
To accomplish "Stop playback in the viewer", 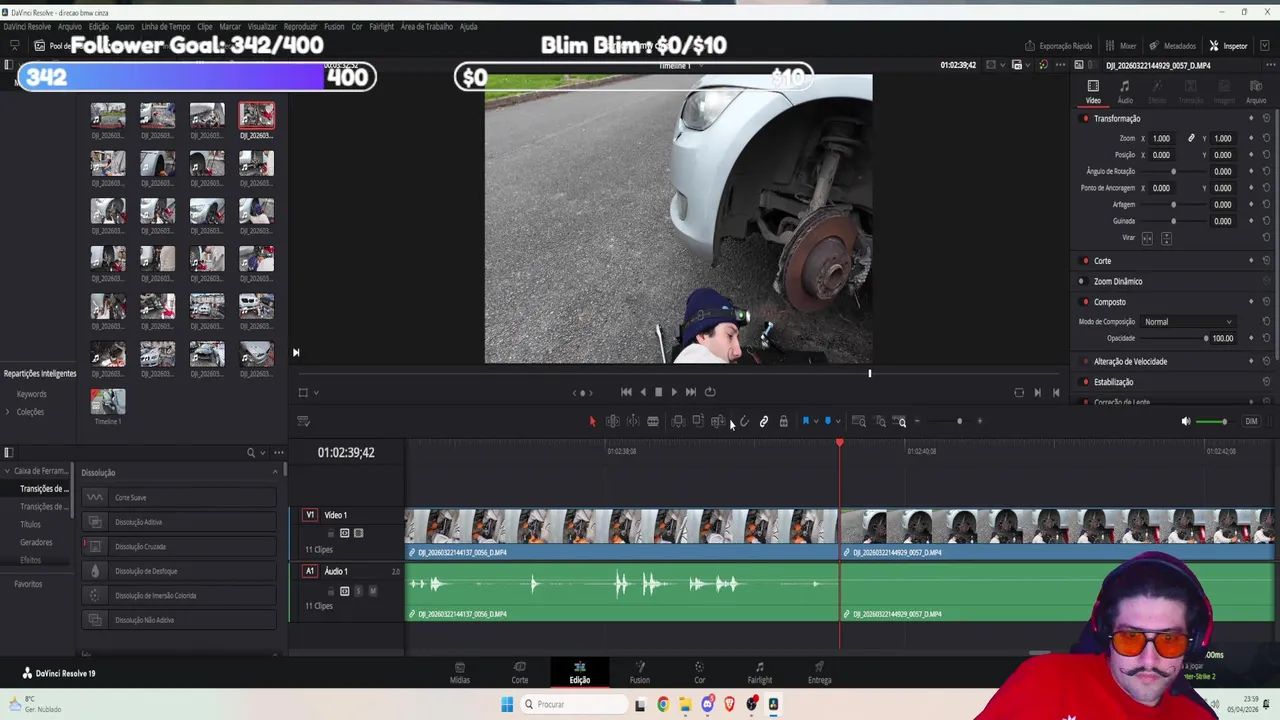I will [658, 392].
